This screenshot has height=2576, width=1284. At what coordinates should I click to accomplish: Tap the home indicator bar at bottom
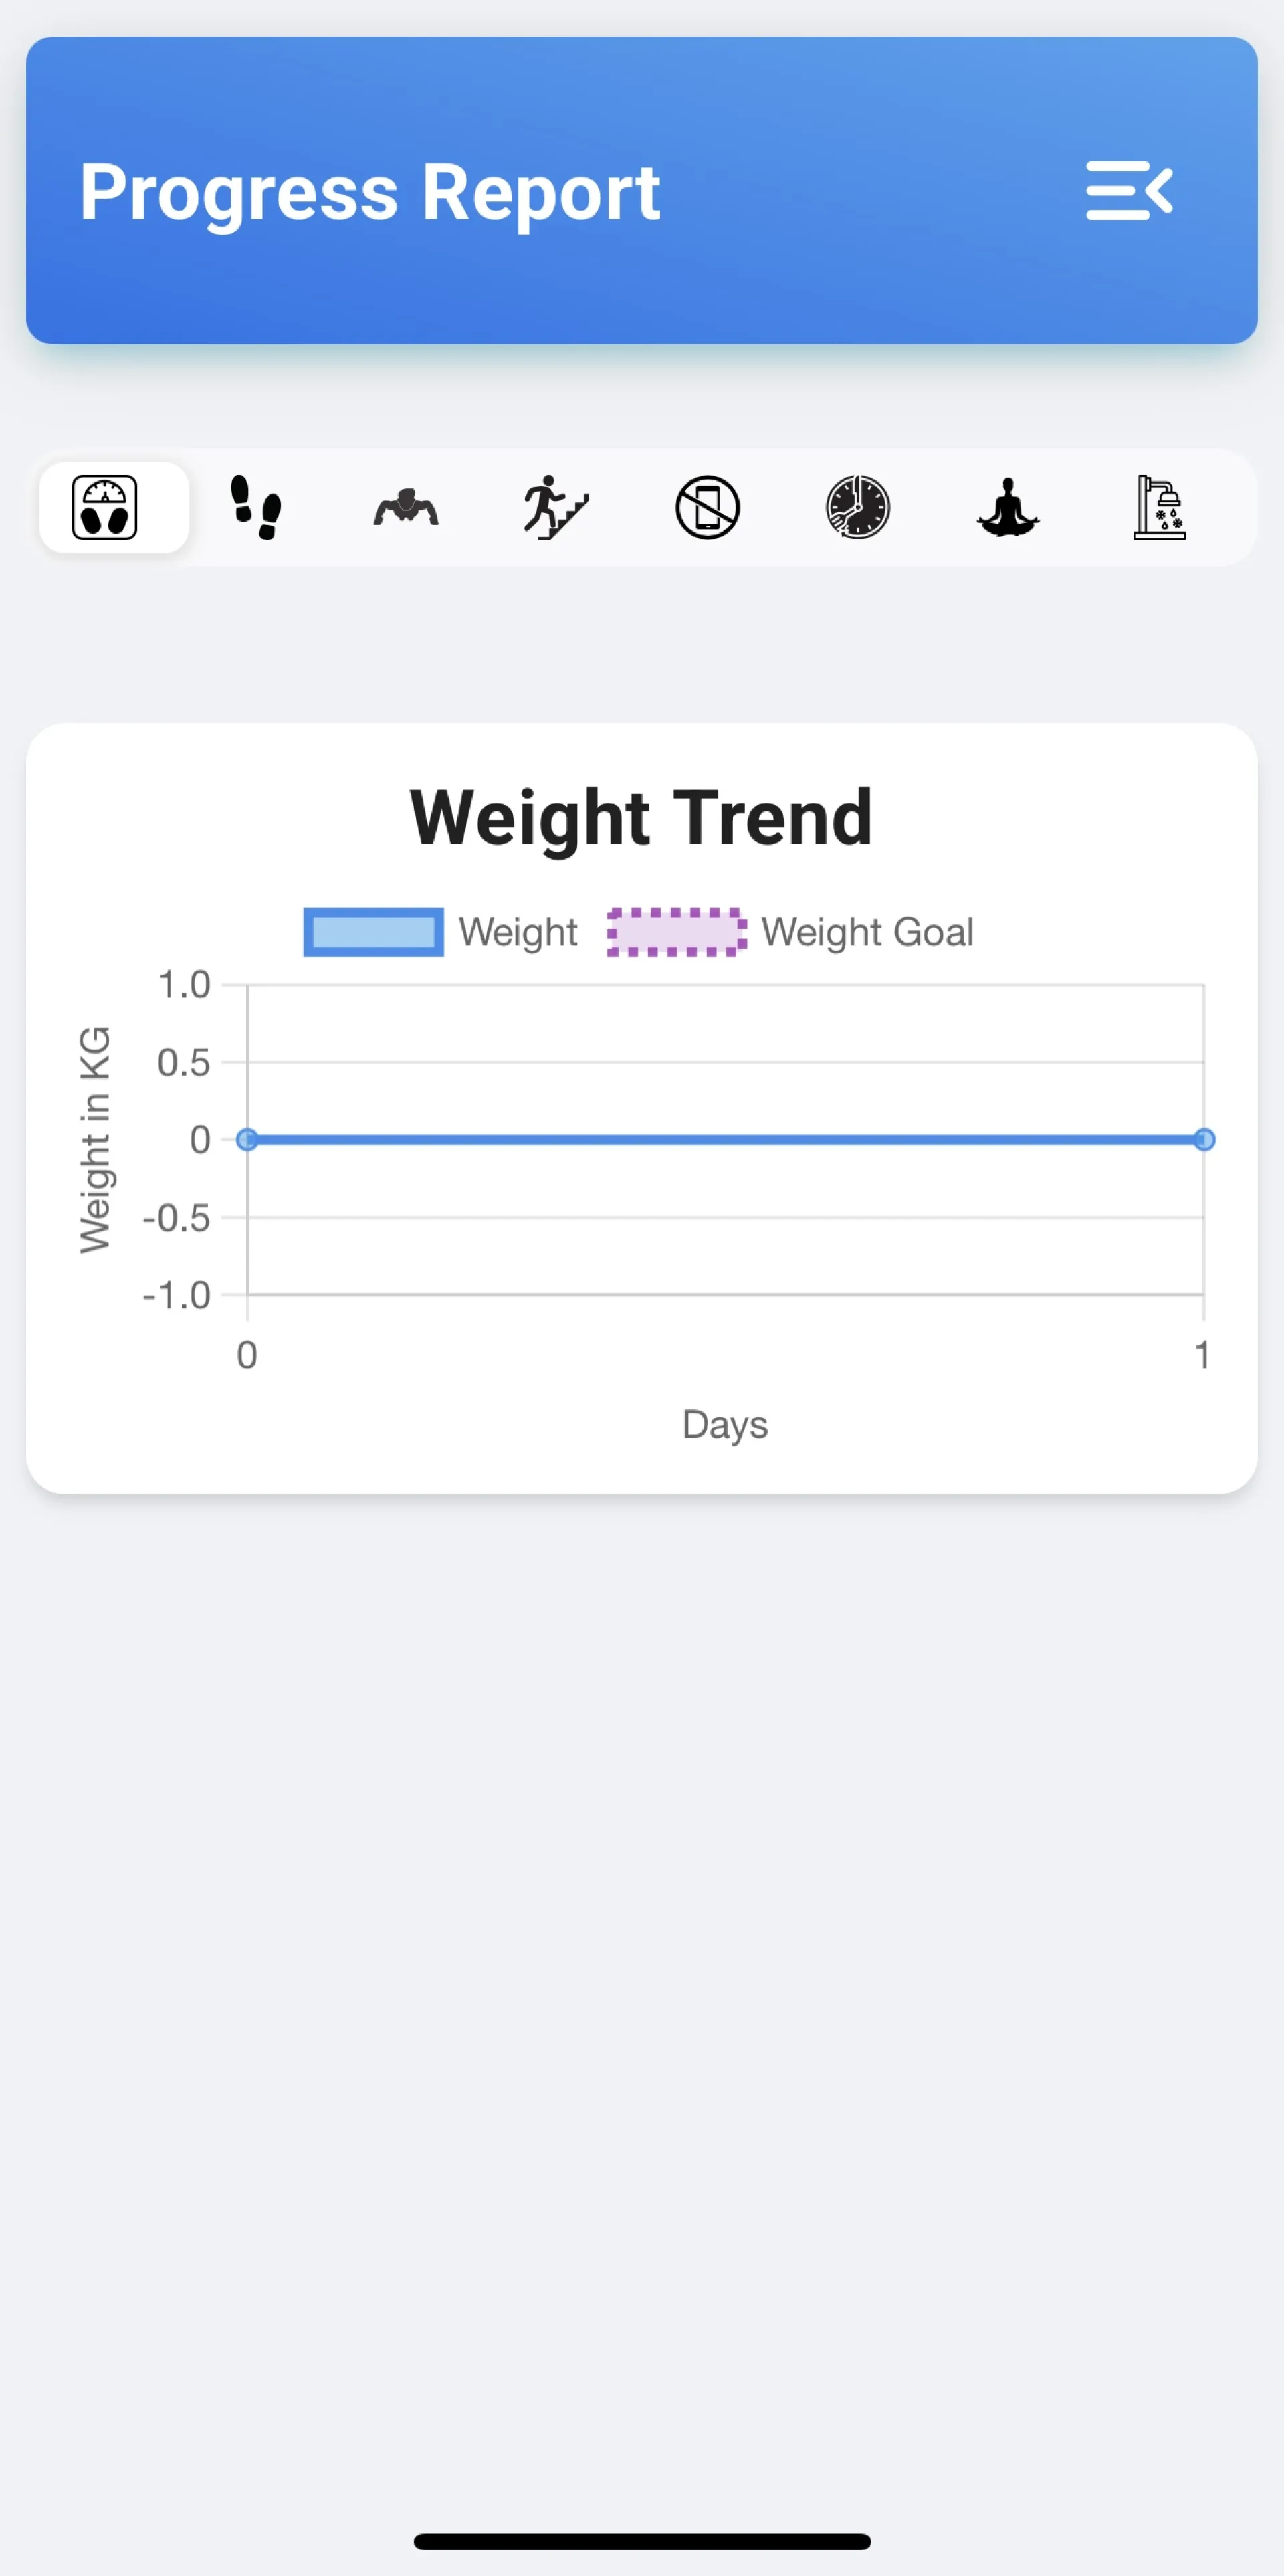pyautogui.click(x=642, y=2541)
